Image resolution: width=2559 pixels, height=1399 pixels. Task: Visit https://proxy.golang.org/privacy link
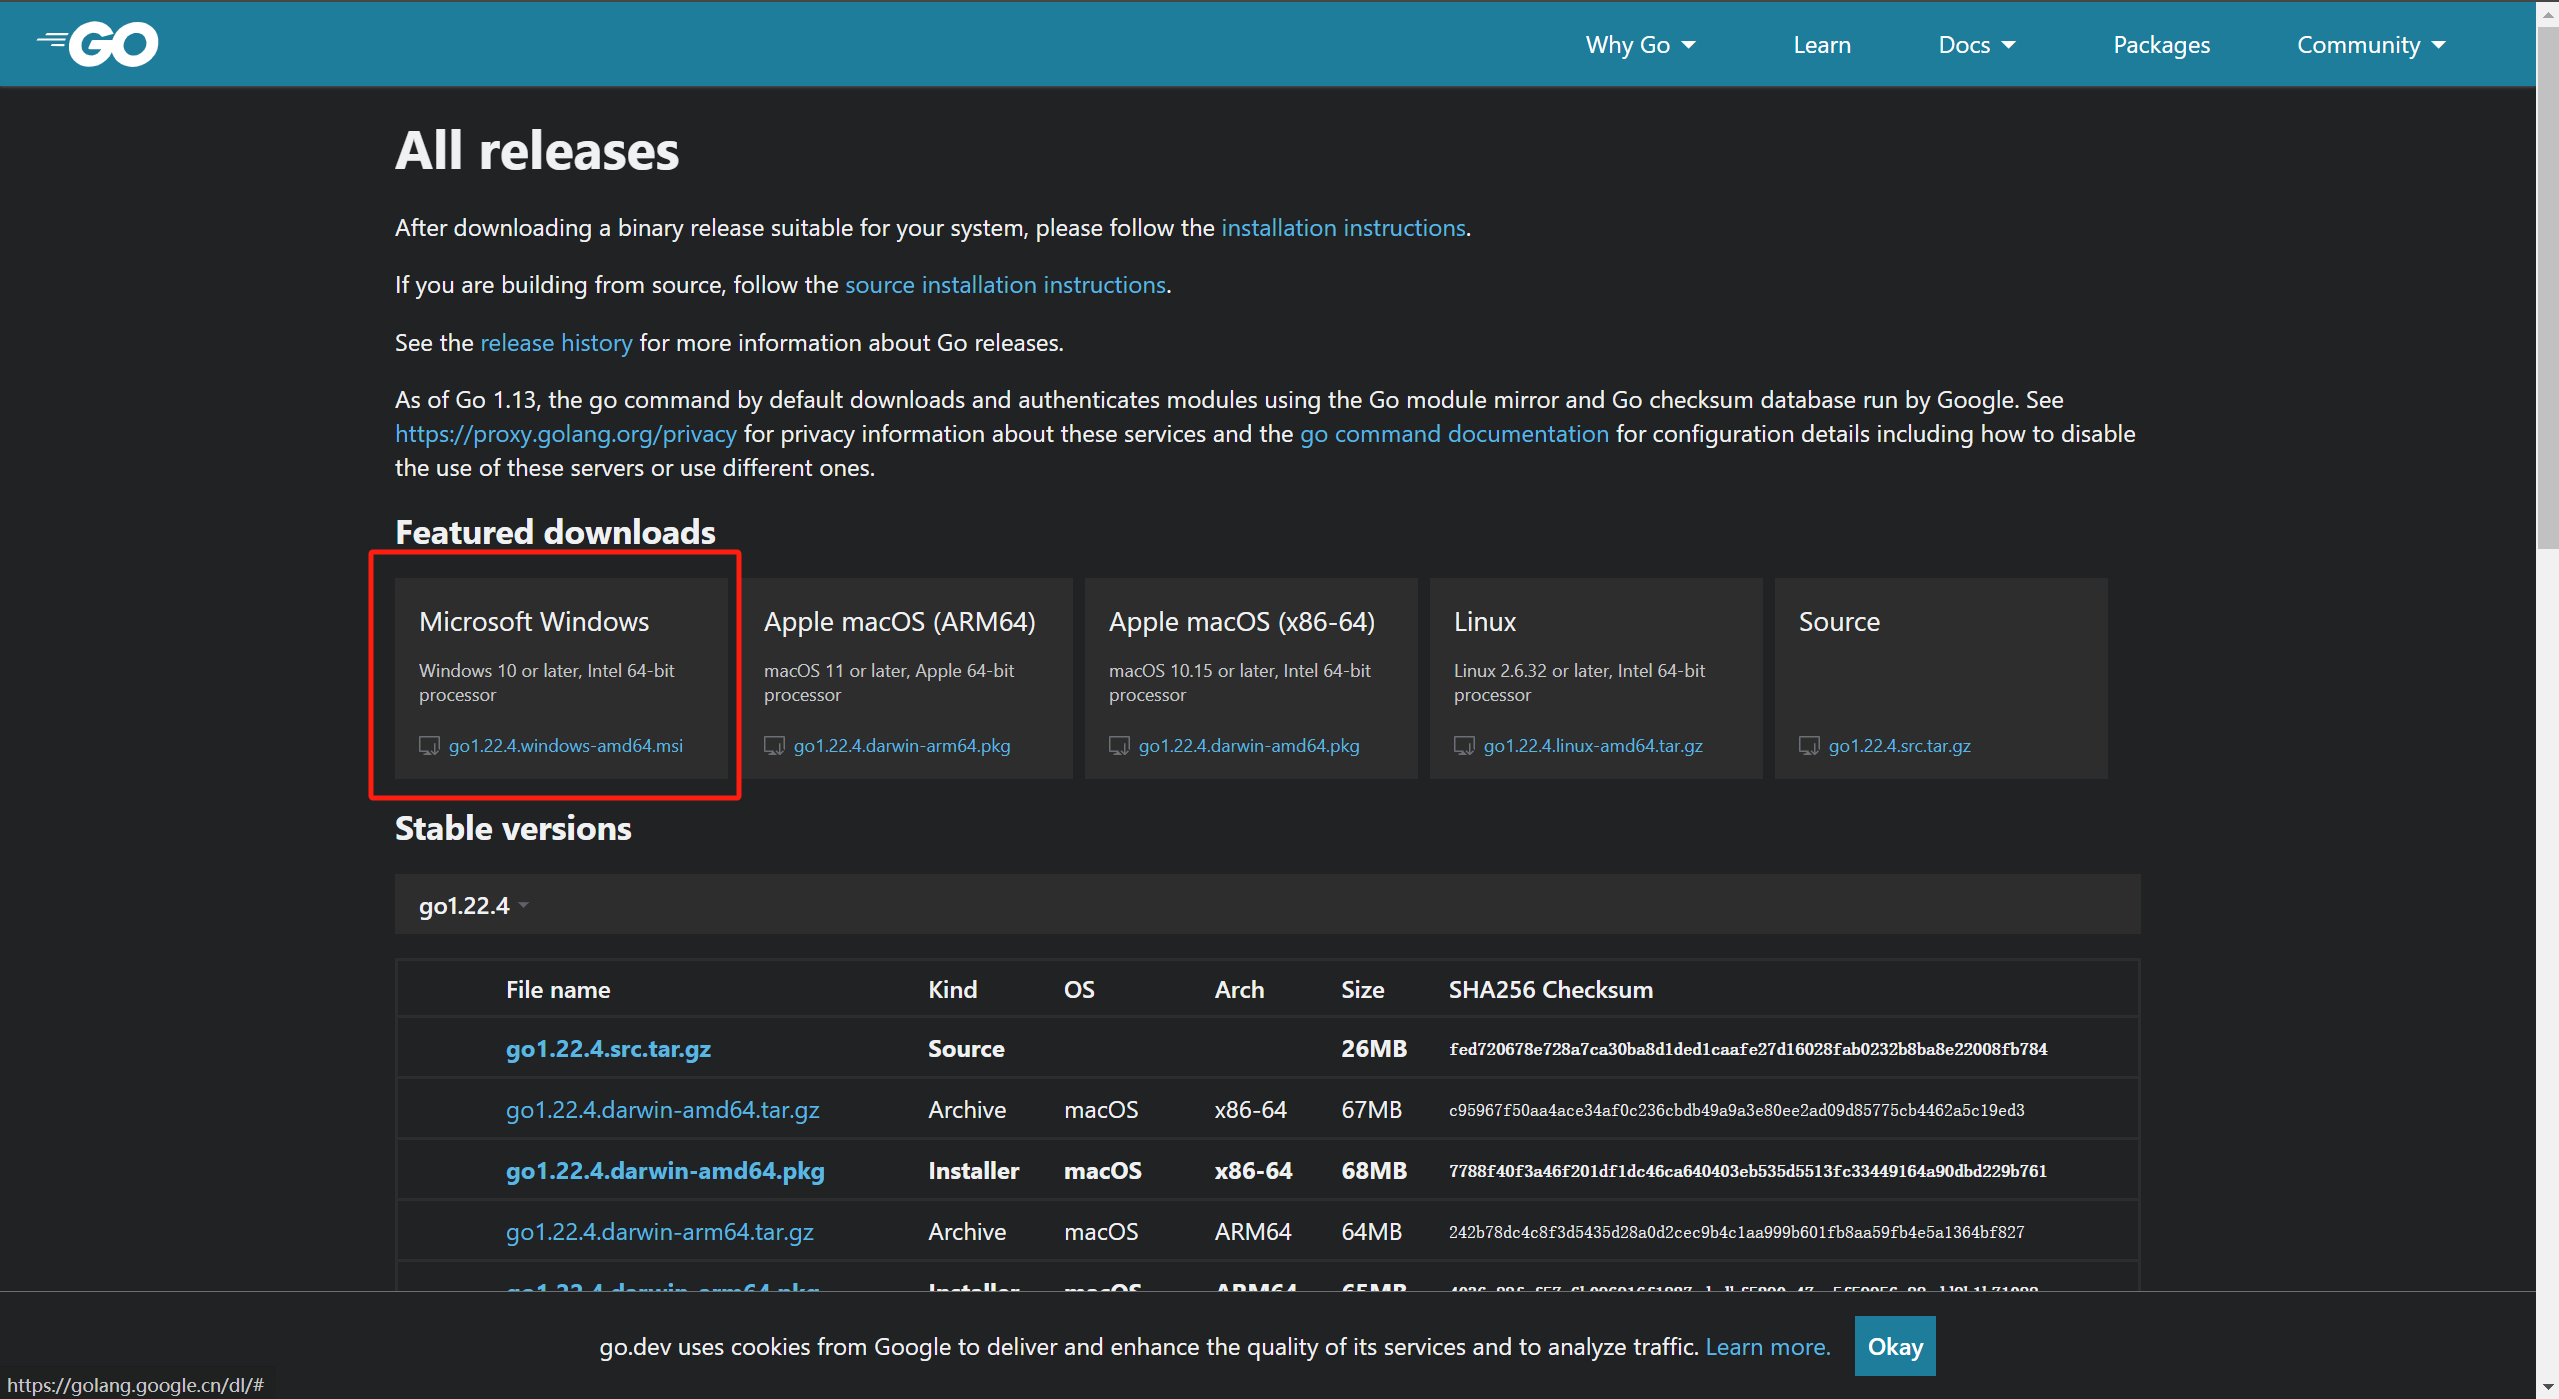pyautogui.click(x=566, y=434)
